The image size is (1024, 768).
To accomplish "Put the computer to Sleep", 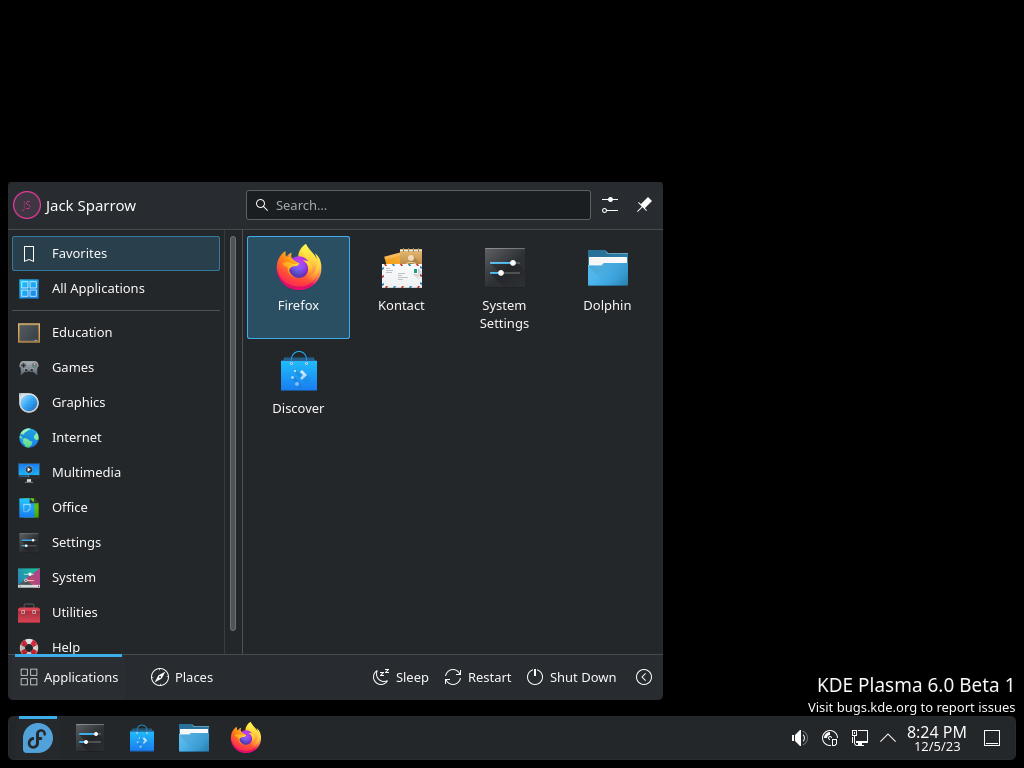I will (x=400, y=677).
